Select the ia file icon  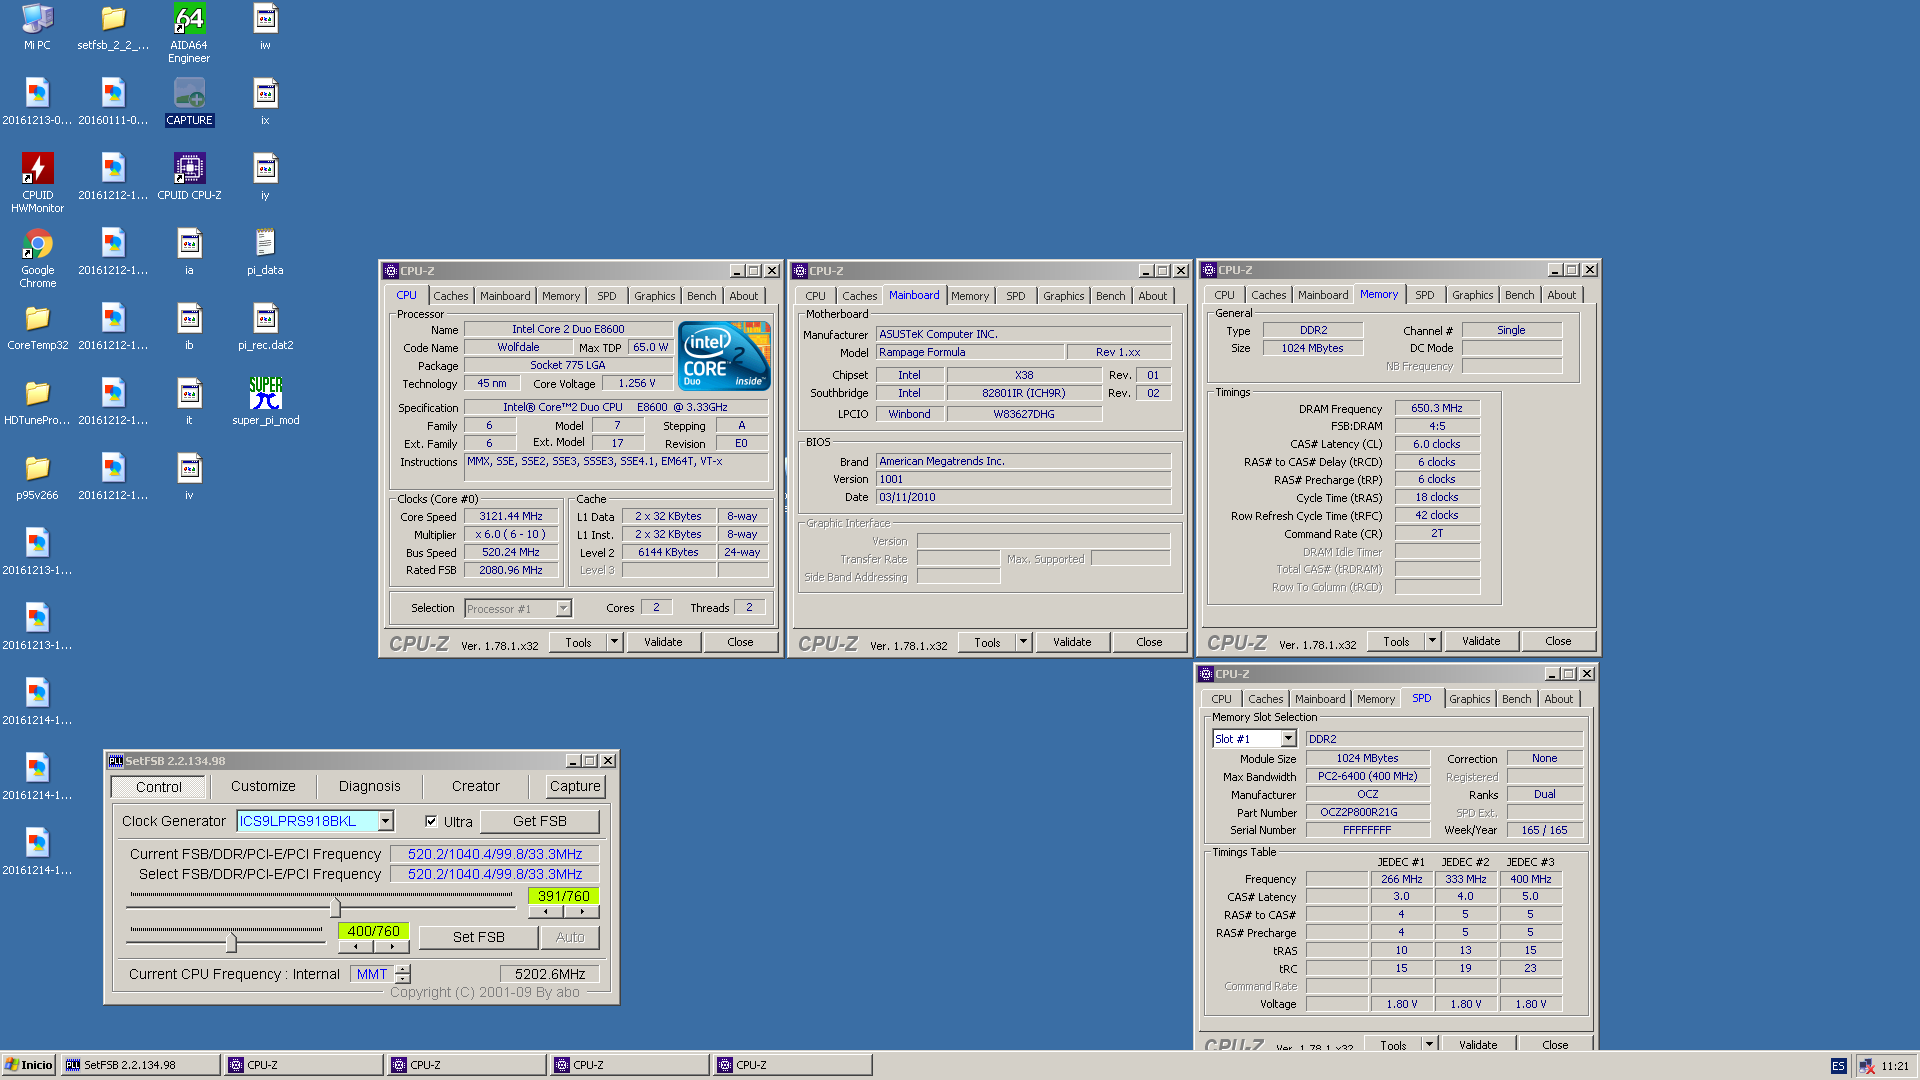189,252
